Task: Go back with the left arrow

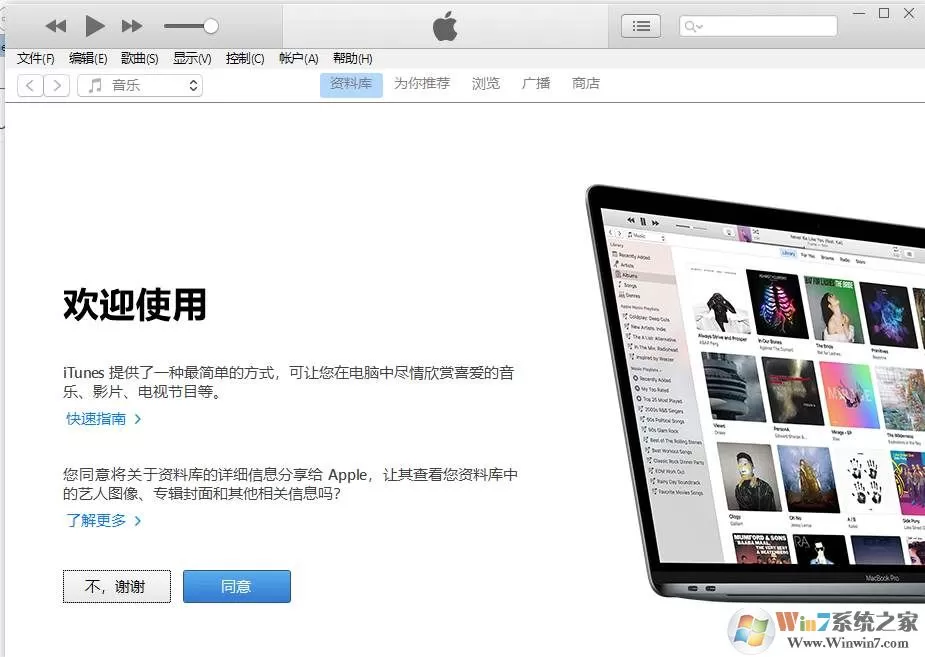Action: [x=30, y=86]
